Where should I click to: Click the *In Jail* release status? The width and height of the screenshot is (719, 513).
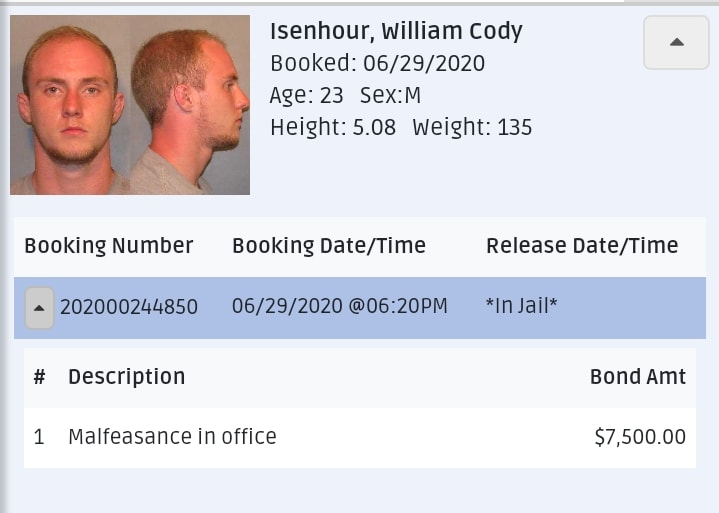coord(521,306)
